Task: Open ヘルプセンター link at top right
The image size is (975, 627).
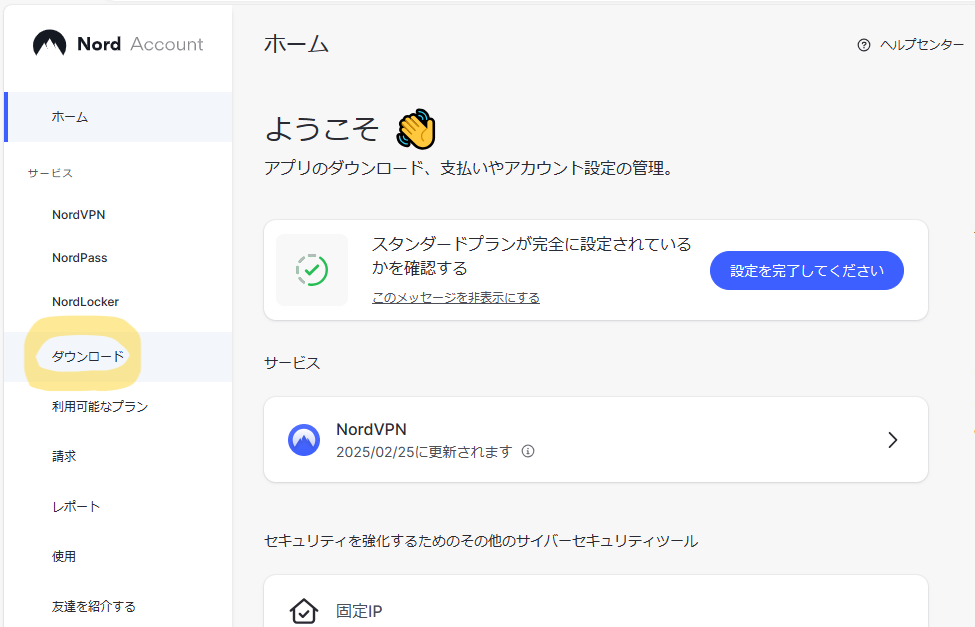Action: [x=922, y=45]
